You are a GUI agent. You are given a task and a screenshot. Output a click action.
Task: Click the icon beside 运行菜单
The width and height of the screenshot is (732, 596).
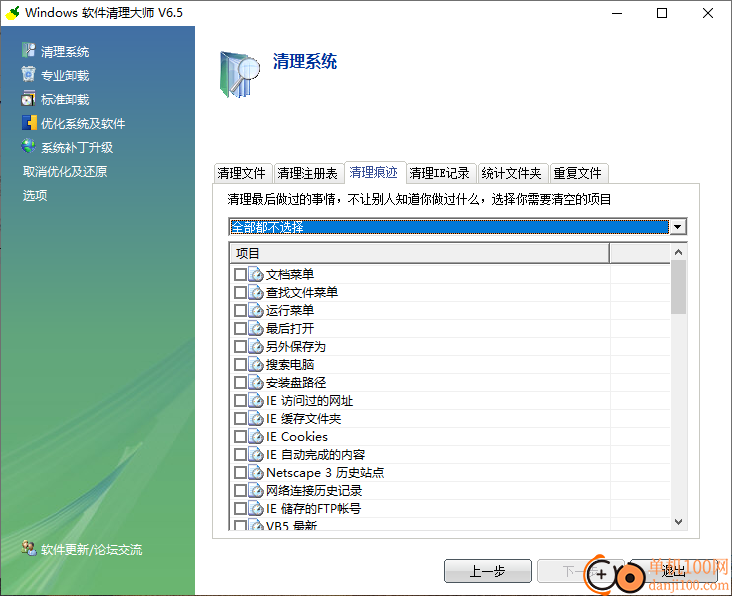click(256, 310)
